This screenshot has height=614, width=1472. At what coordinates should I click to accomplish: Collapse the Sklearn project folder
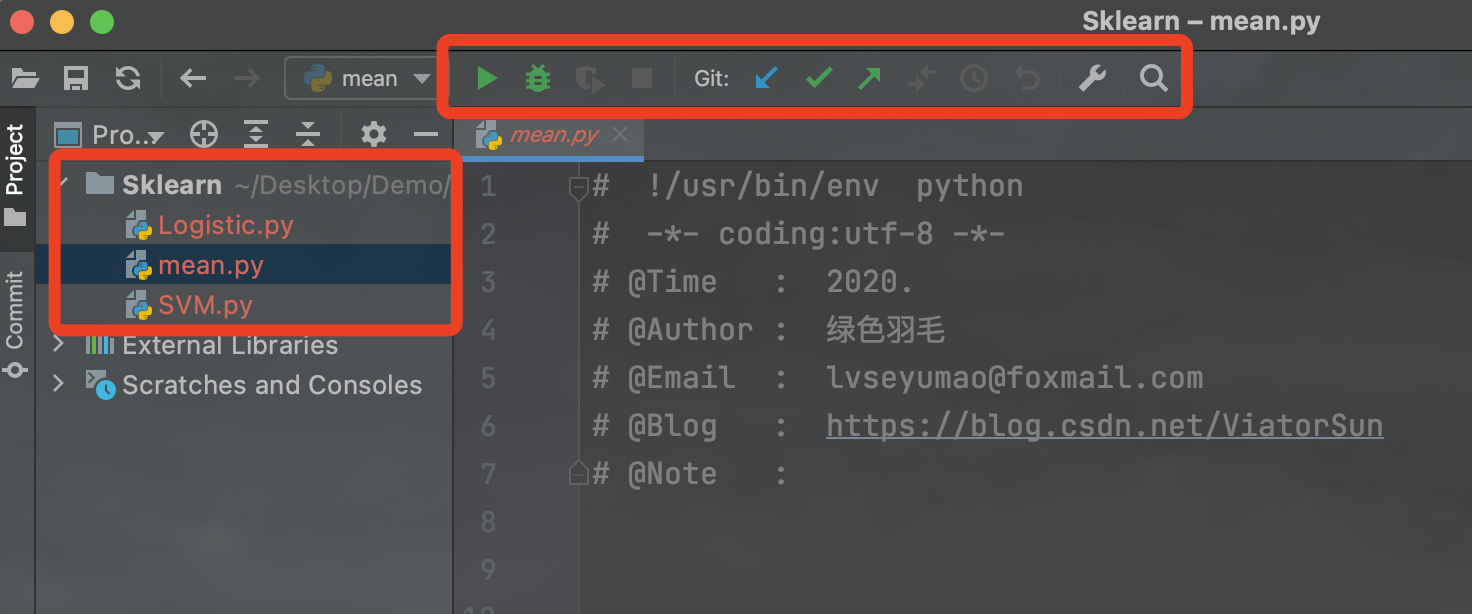coord(64,184)
